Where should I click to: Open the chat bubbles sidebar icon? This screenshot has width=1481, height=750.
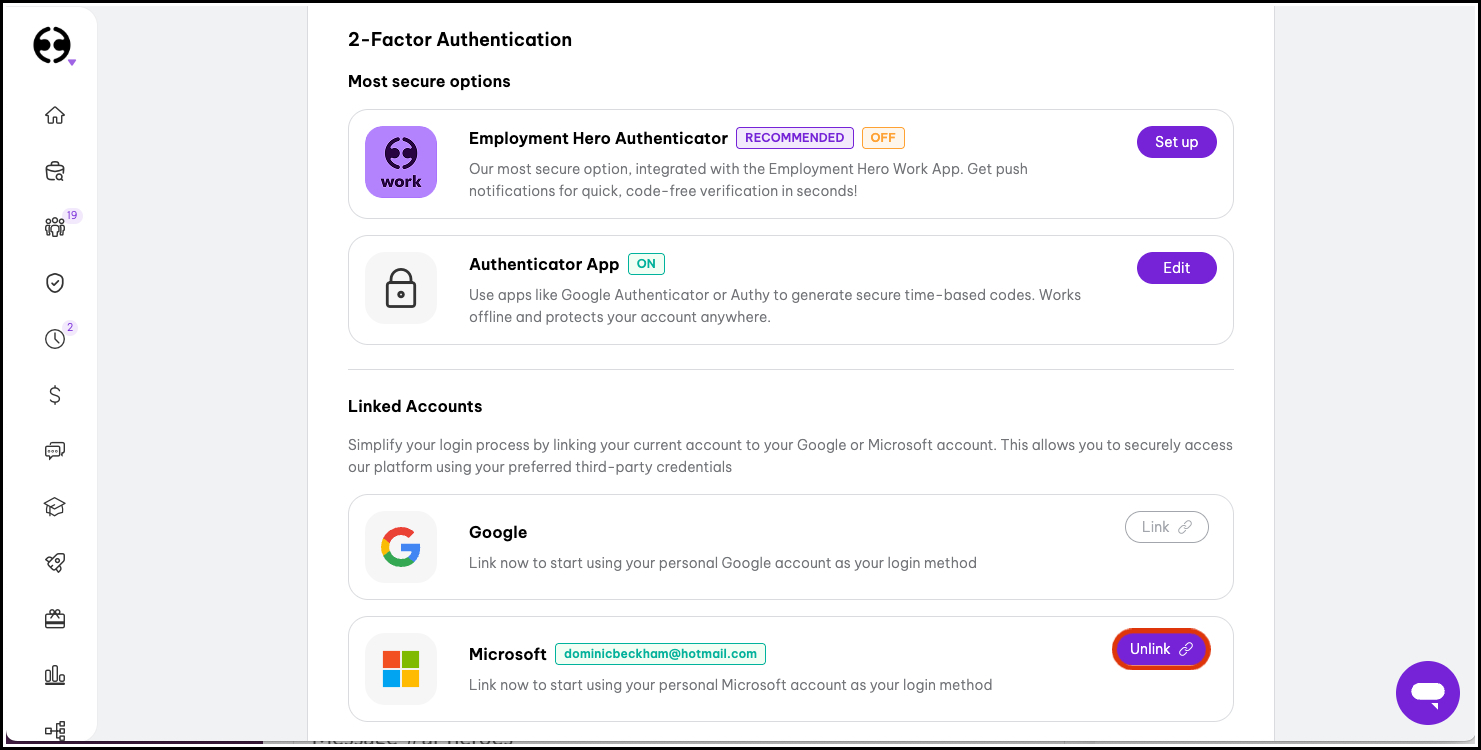coord(55,451)
